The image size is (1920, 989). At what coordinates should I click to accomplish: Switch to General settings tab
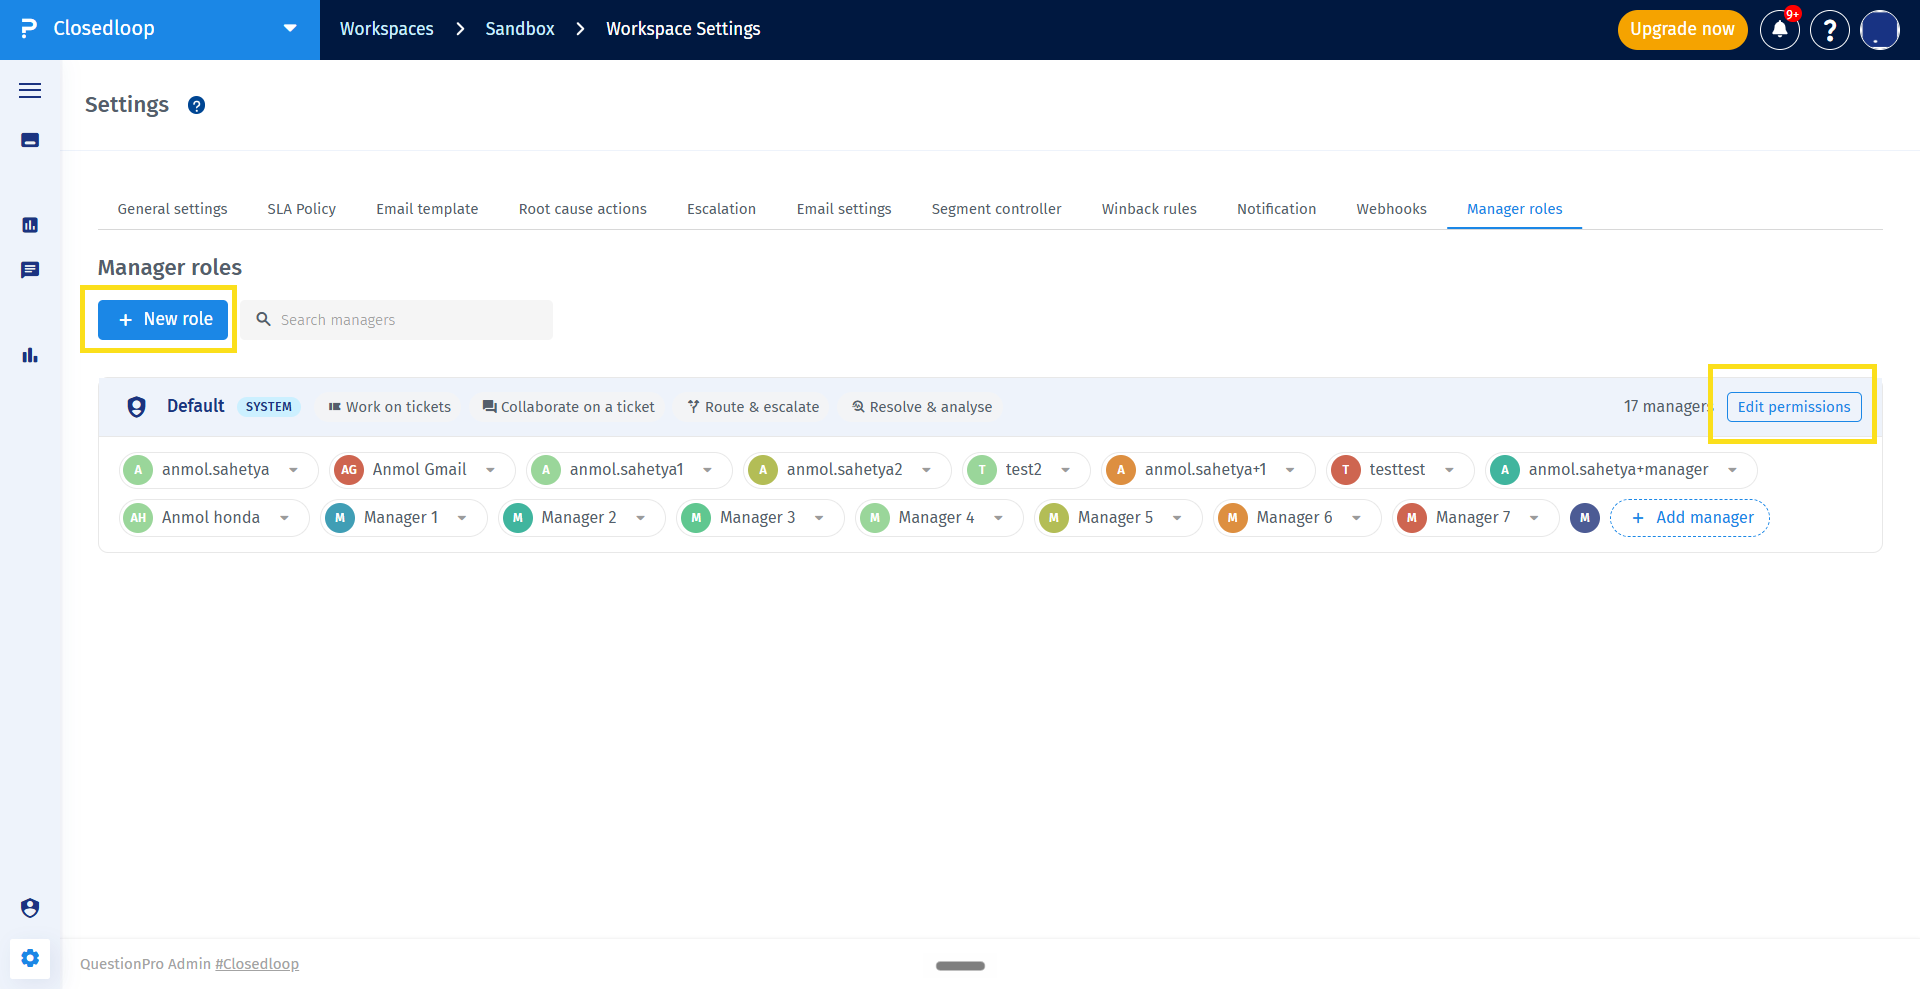click(172, 209)
